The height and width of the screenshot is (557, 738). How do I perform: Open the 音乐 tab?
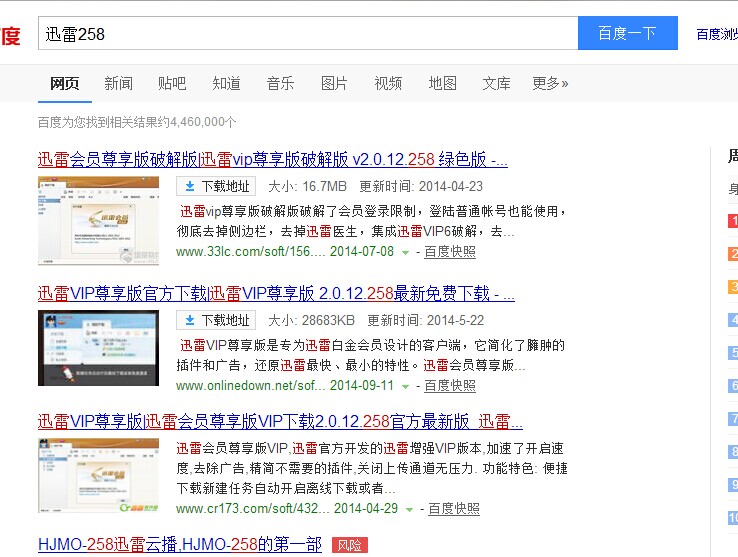pyautogui.click(x=281, y=84)
